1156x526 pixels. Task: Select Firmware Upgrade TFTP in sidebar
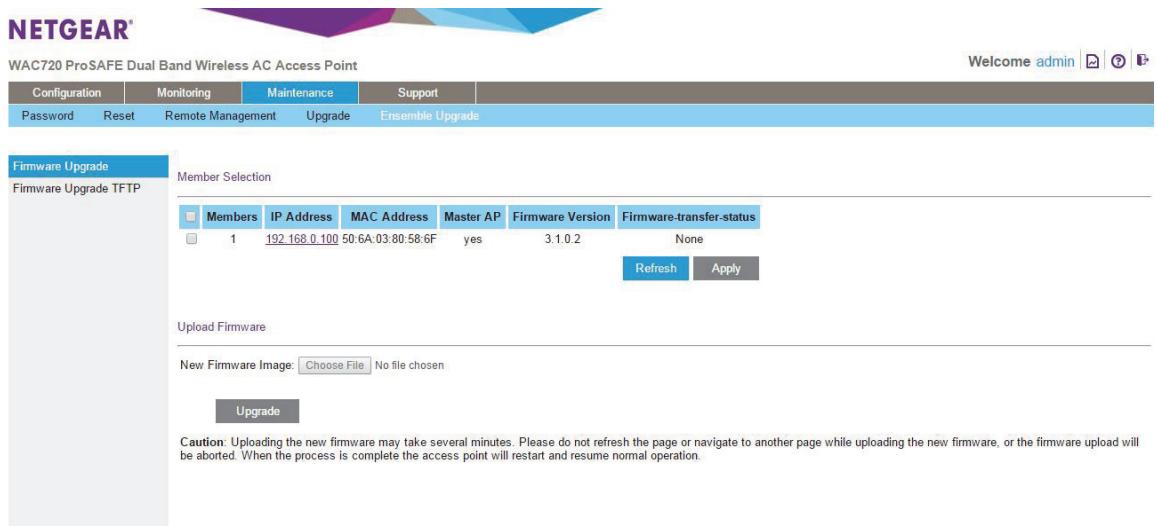pyautogui.click(x=77, y=189)
